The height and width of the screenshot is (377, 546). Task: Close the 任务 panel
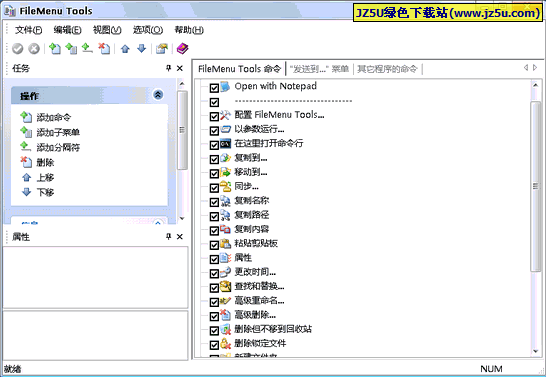(180, 68)
